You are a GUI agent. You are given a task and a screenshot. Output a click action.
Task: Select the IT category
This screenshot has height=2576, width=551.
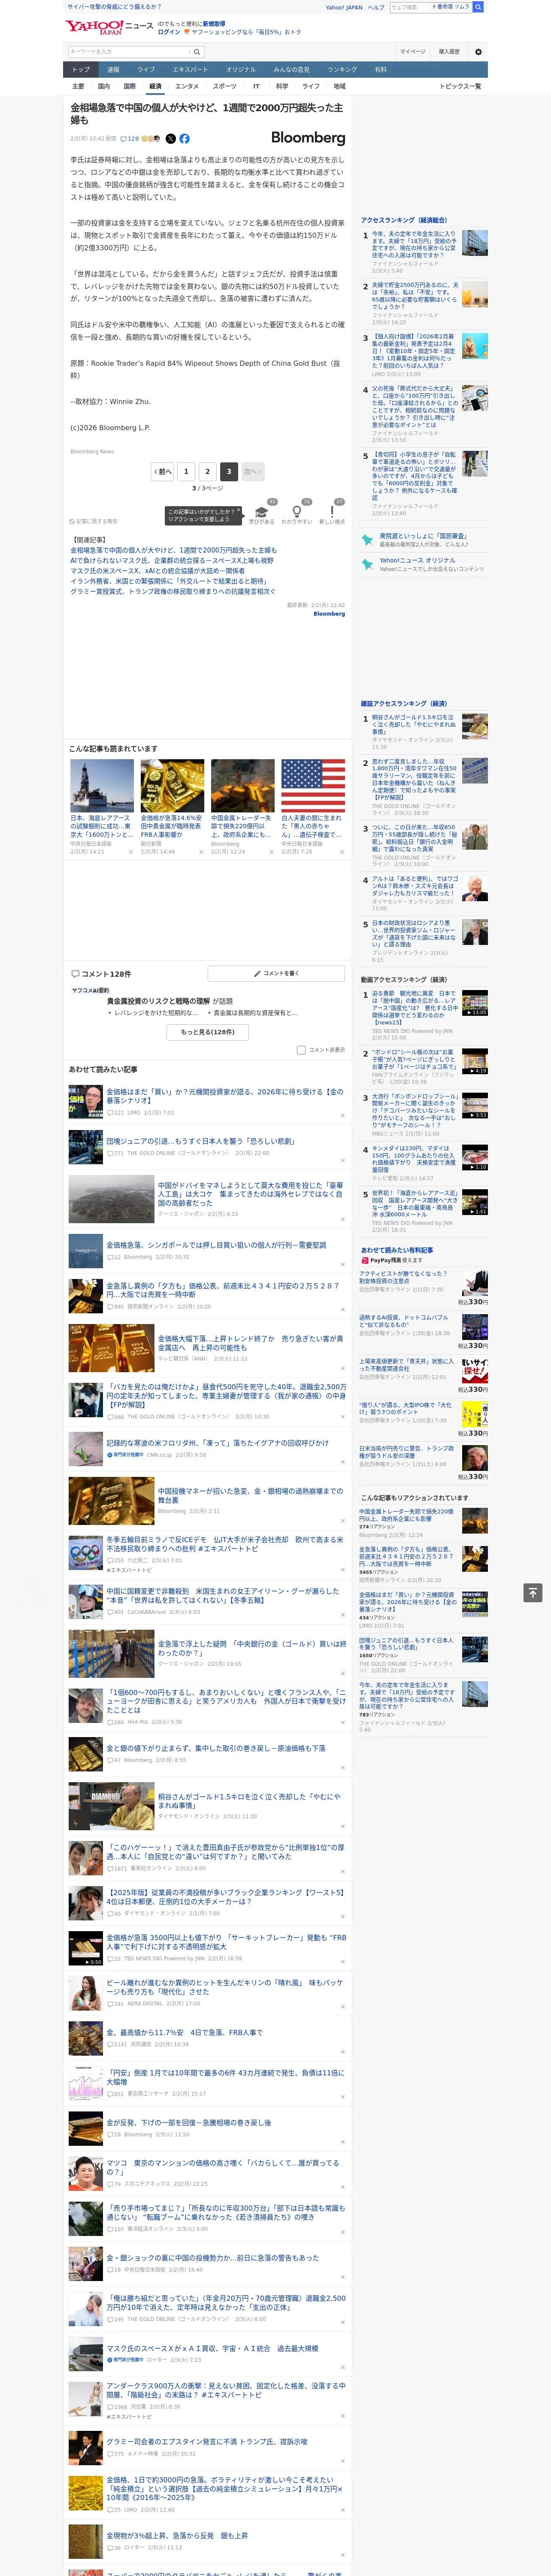[256, 86]
